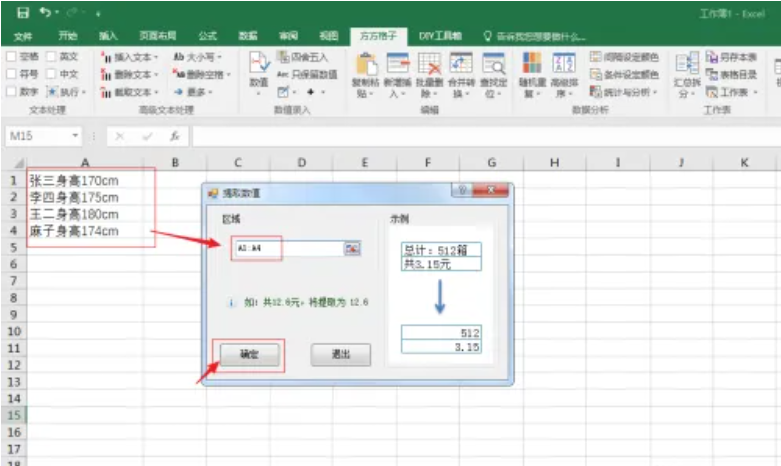Open the 查找定位 search tool
The width and height of the screenshot is (781, 466).
[x=493, y=66]
